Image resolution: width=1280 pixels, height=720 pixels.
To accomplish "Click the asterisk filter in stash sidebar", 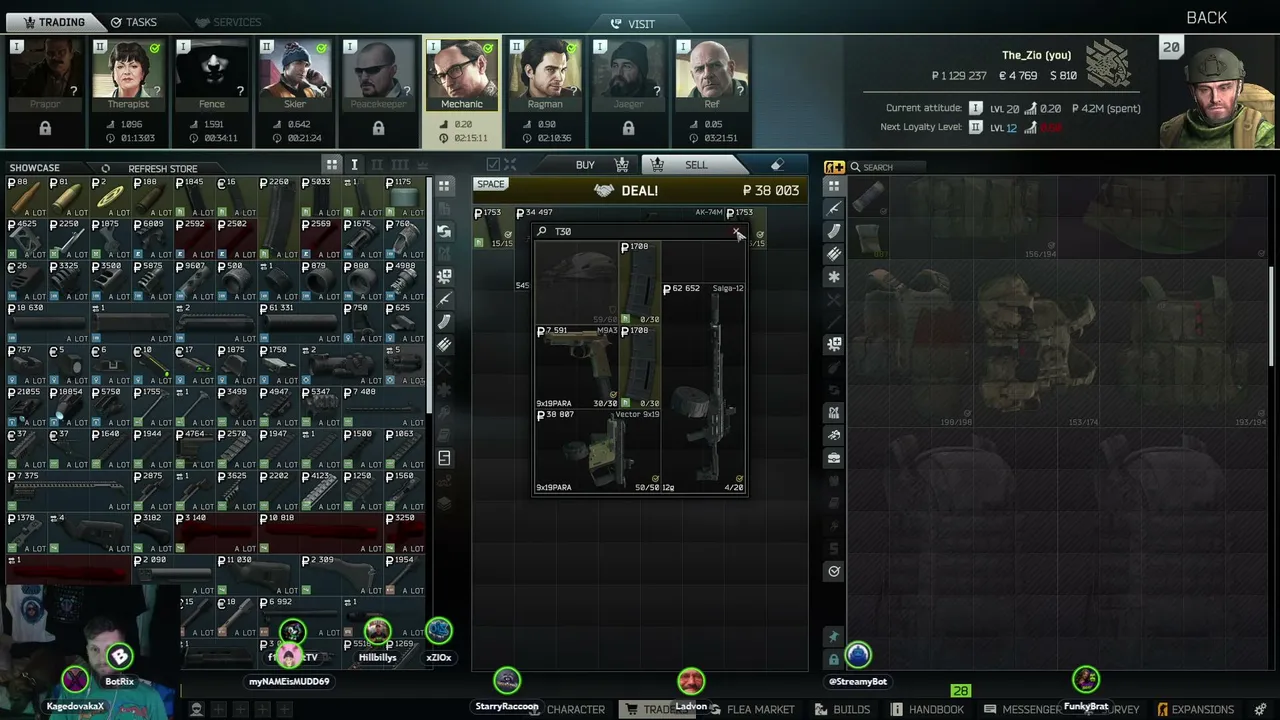I will (834, 277).
